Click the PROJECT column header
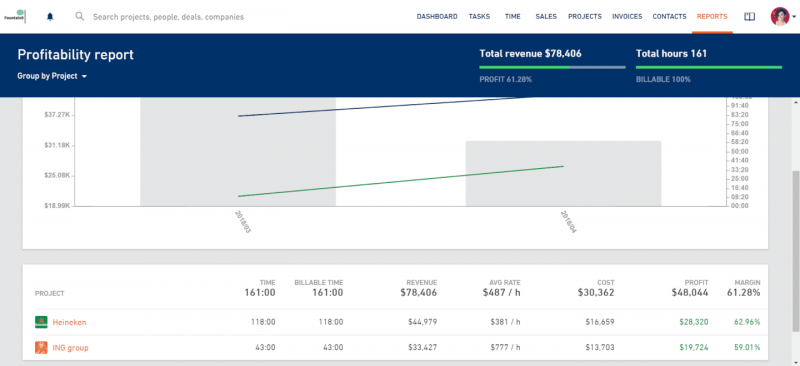 click(49, 294)
